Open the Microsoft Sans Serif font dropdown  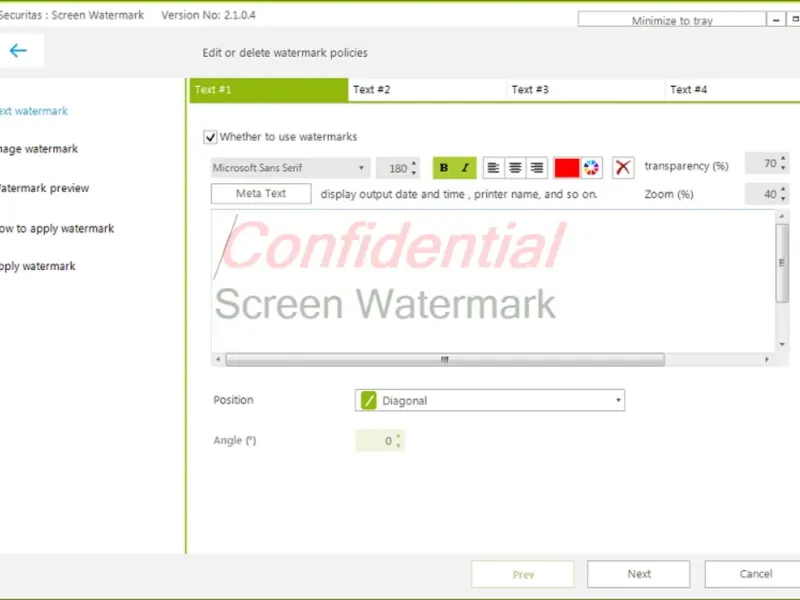point(290,168)
